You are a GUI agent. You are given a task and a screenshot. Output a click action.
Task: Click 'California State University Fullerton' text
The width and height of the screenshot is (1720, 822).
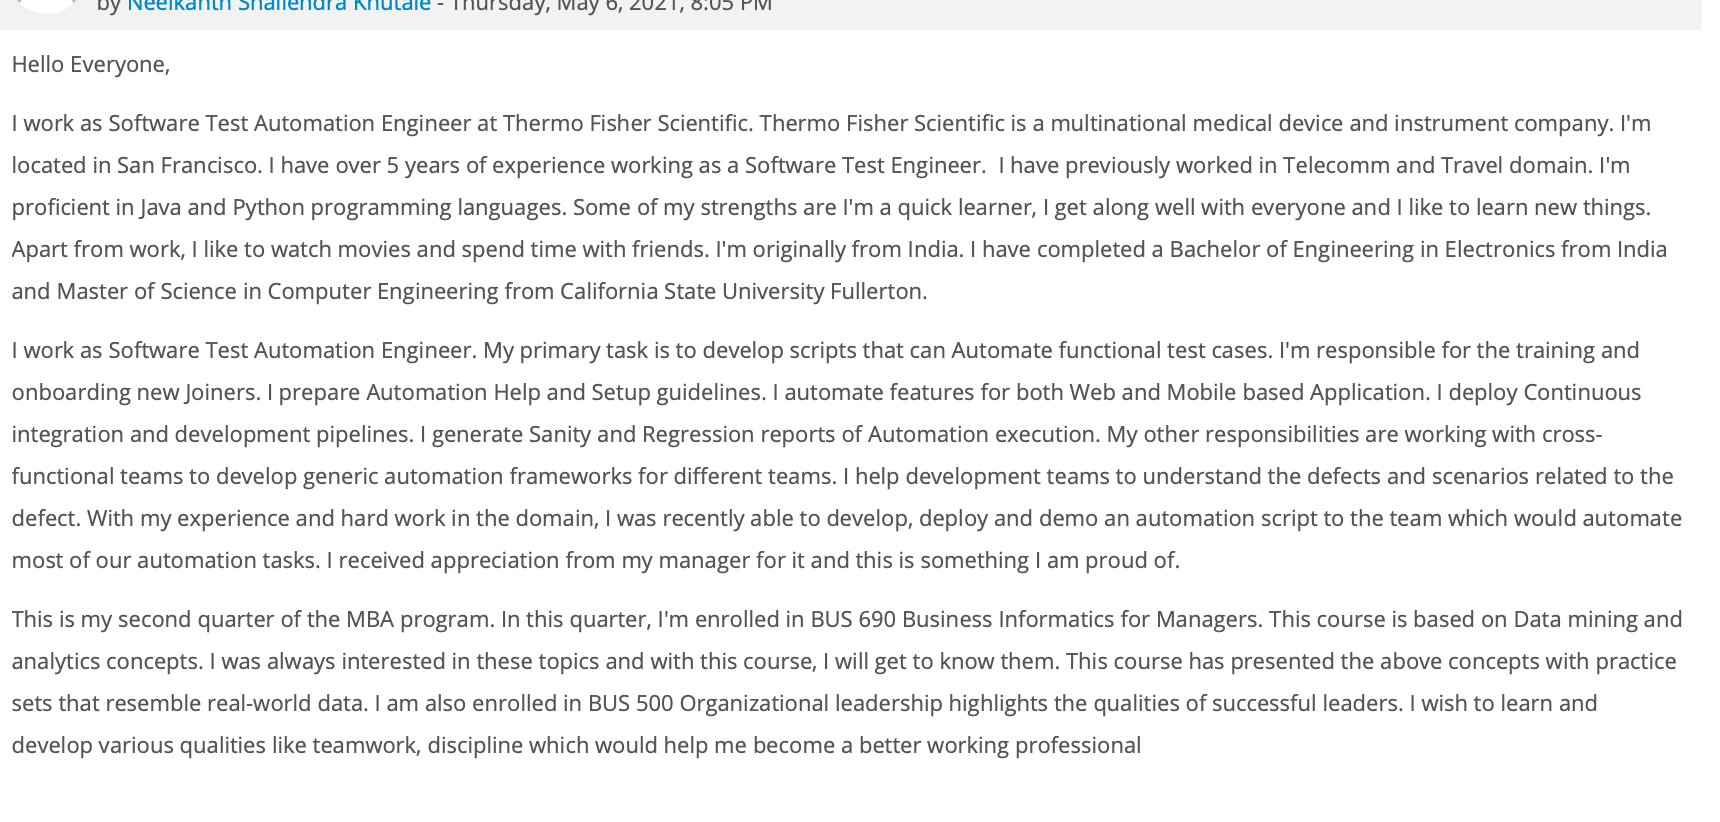[743, 292]
